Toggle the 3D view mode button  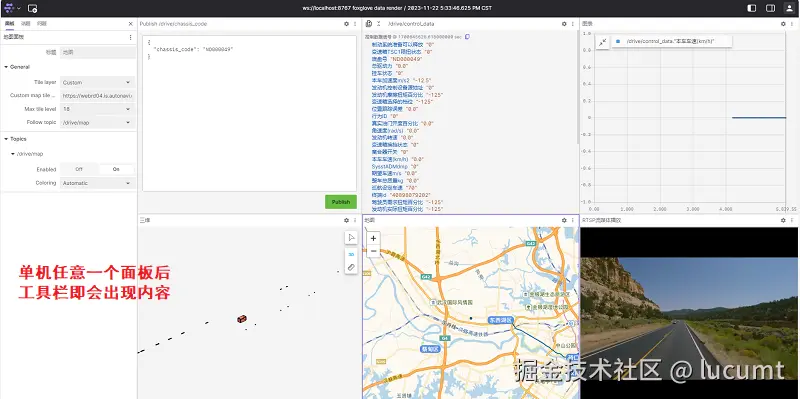pos(351,254)
